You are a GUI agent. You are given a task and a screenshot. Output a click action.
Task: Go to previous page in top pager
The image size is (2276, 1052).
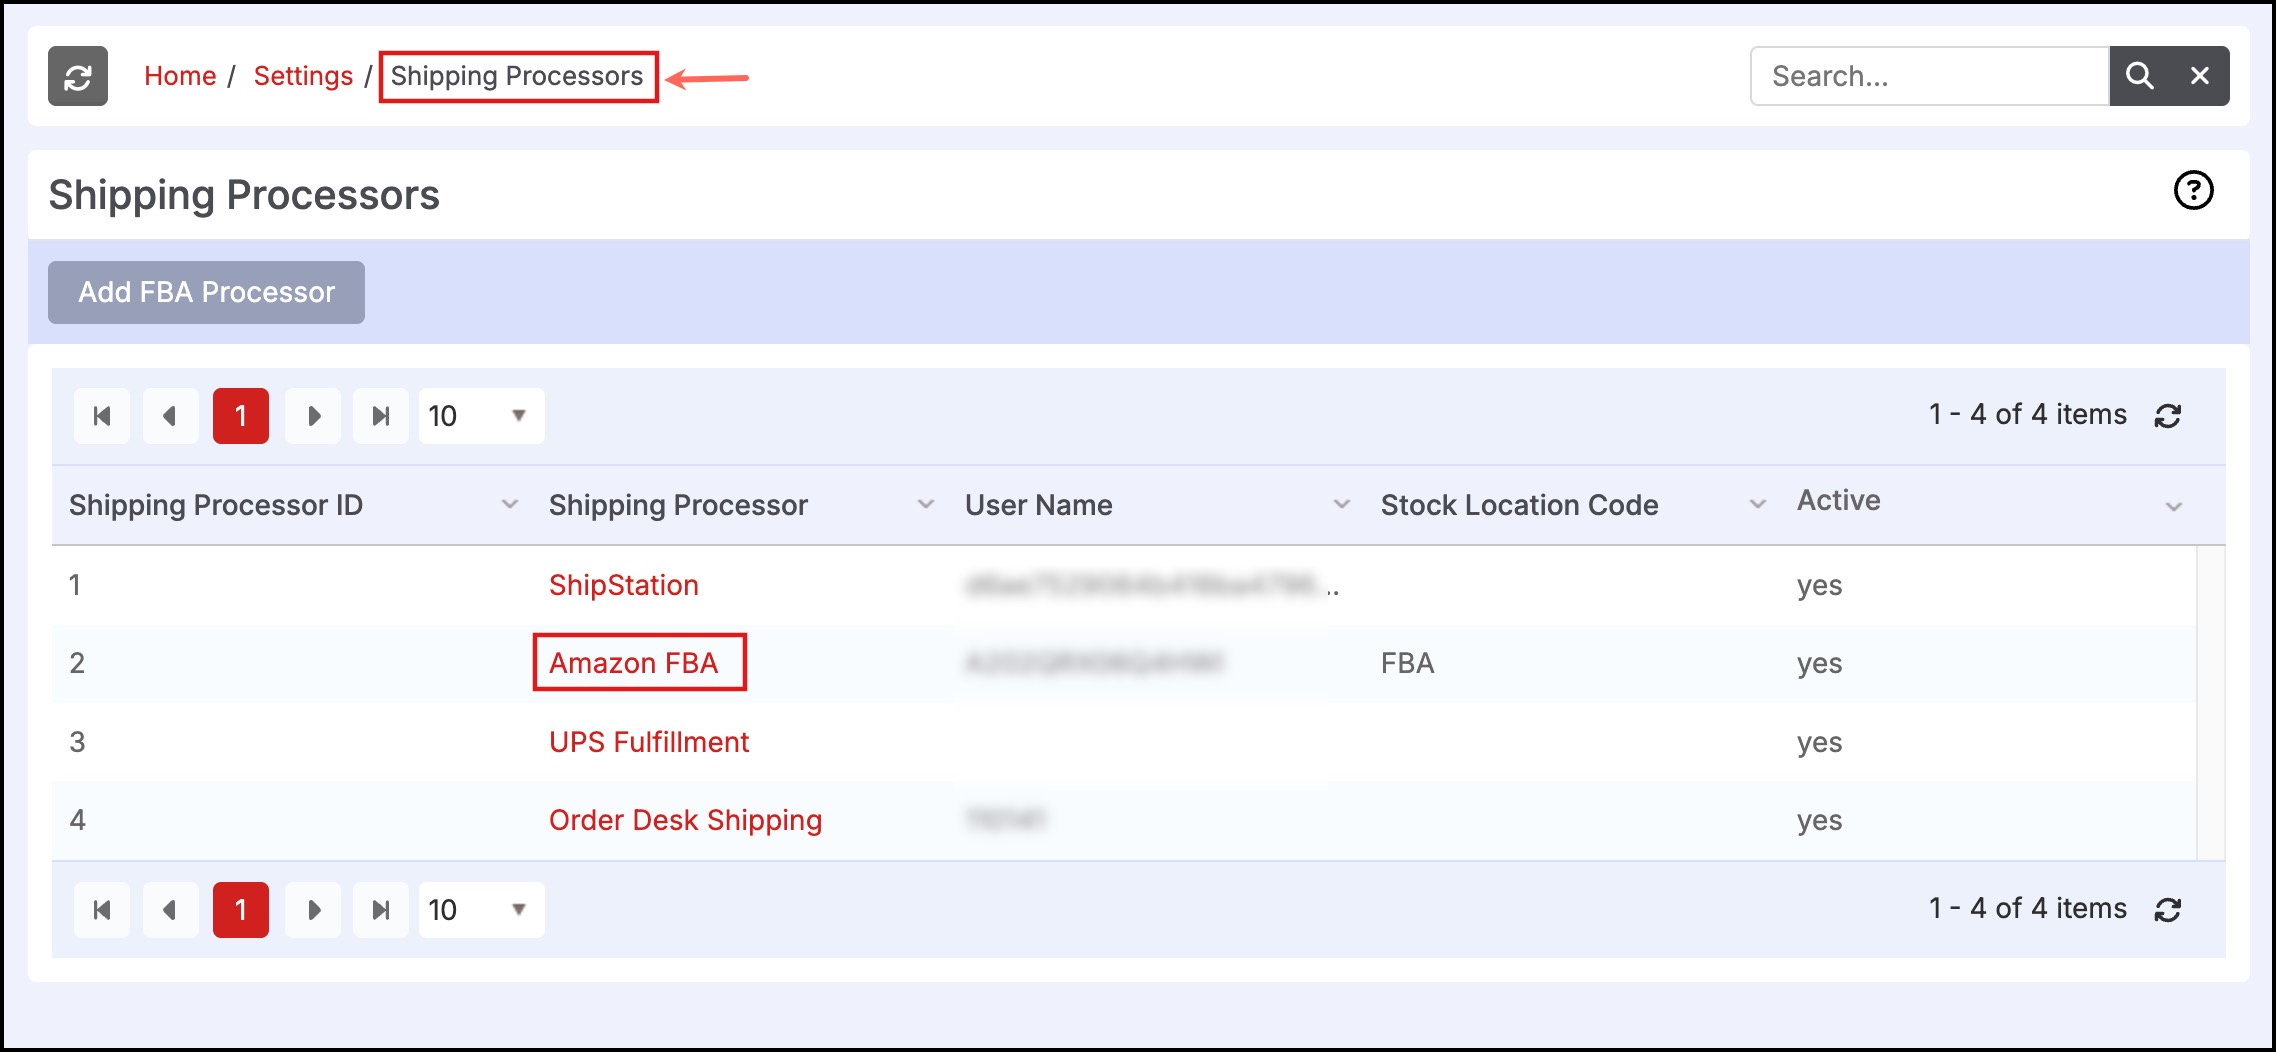170,416
